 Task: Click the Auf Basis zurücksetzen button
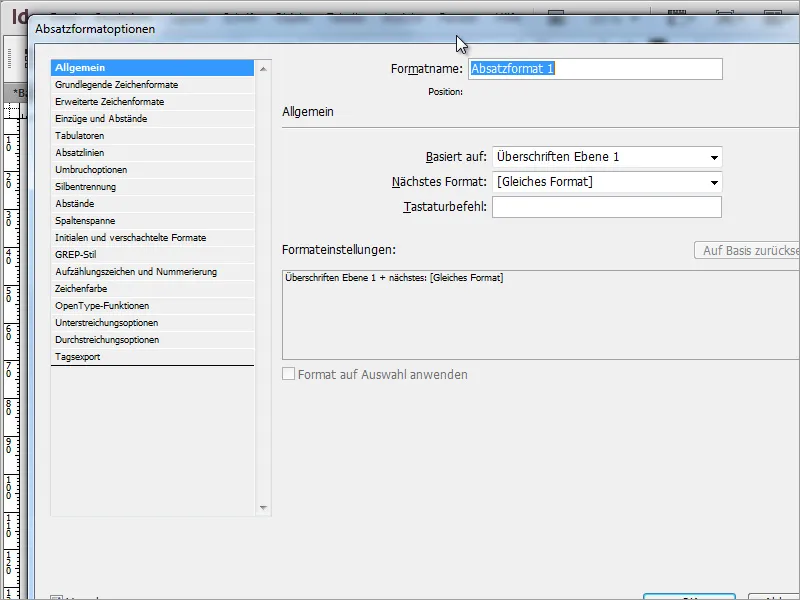click(x=747, y=251)
